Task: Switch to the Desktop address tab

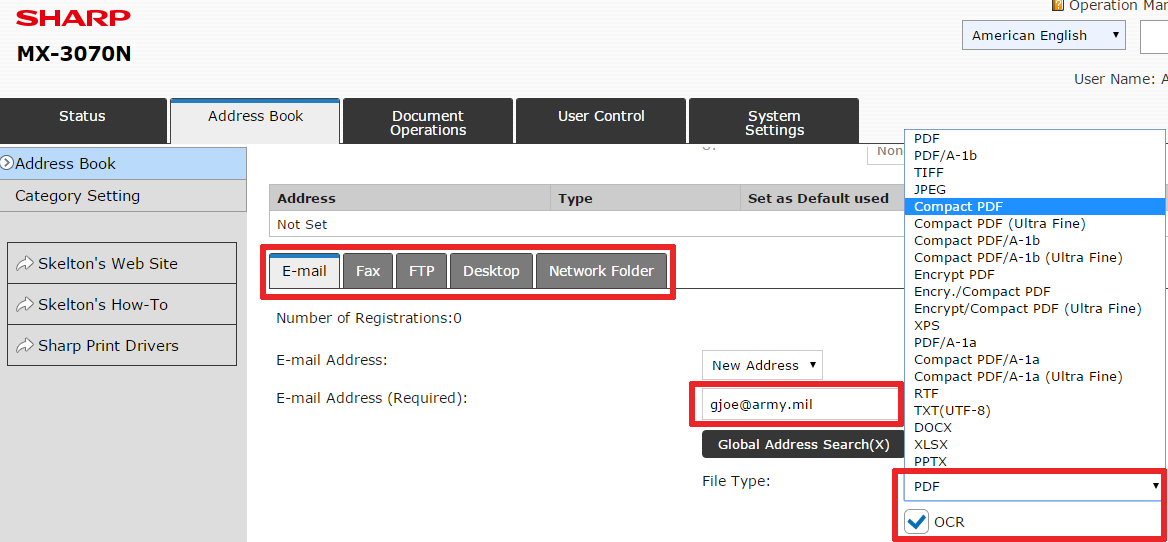Action: [x=492, y=271]
